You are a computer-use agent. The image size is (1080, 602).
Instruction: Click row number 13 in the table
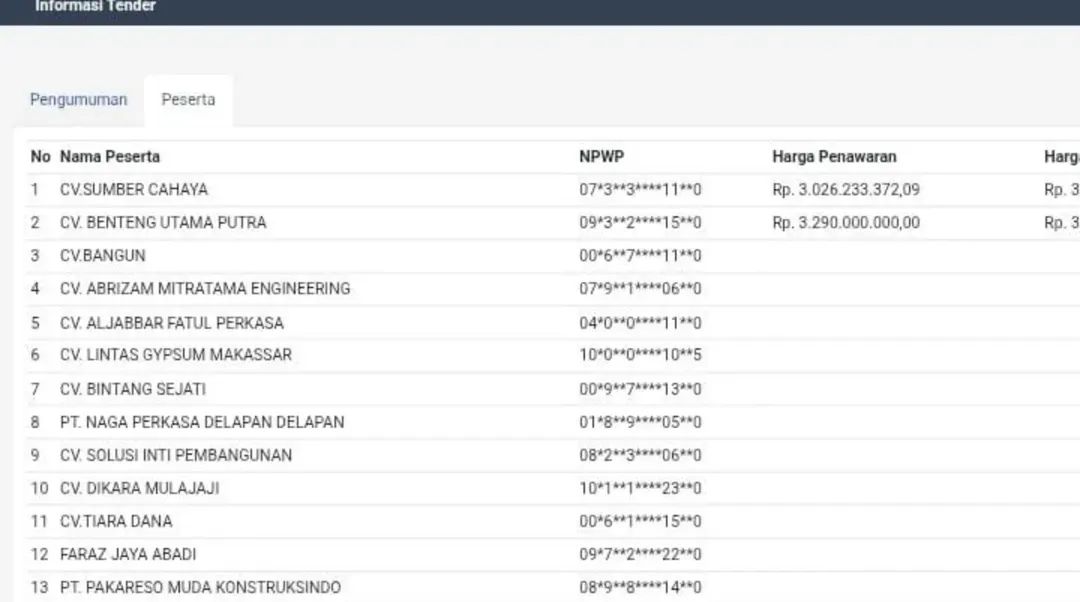tap(39, 588)
